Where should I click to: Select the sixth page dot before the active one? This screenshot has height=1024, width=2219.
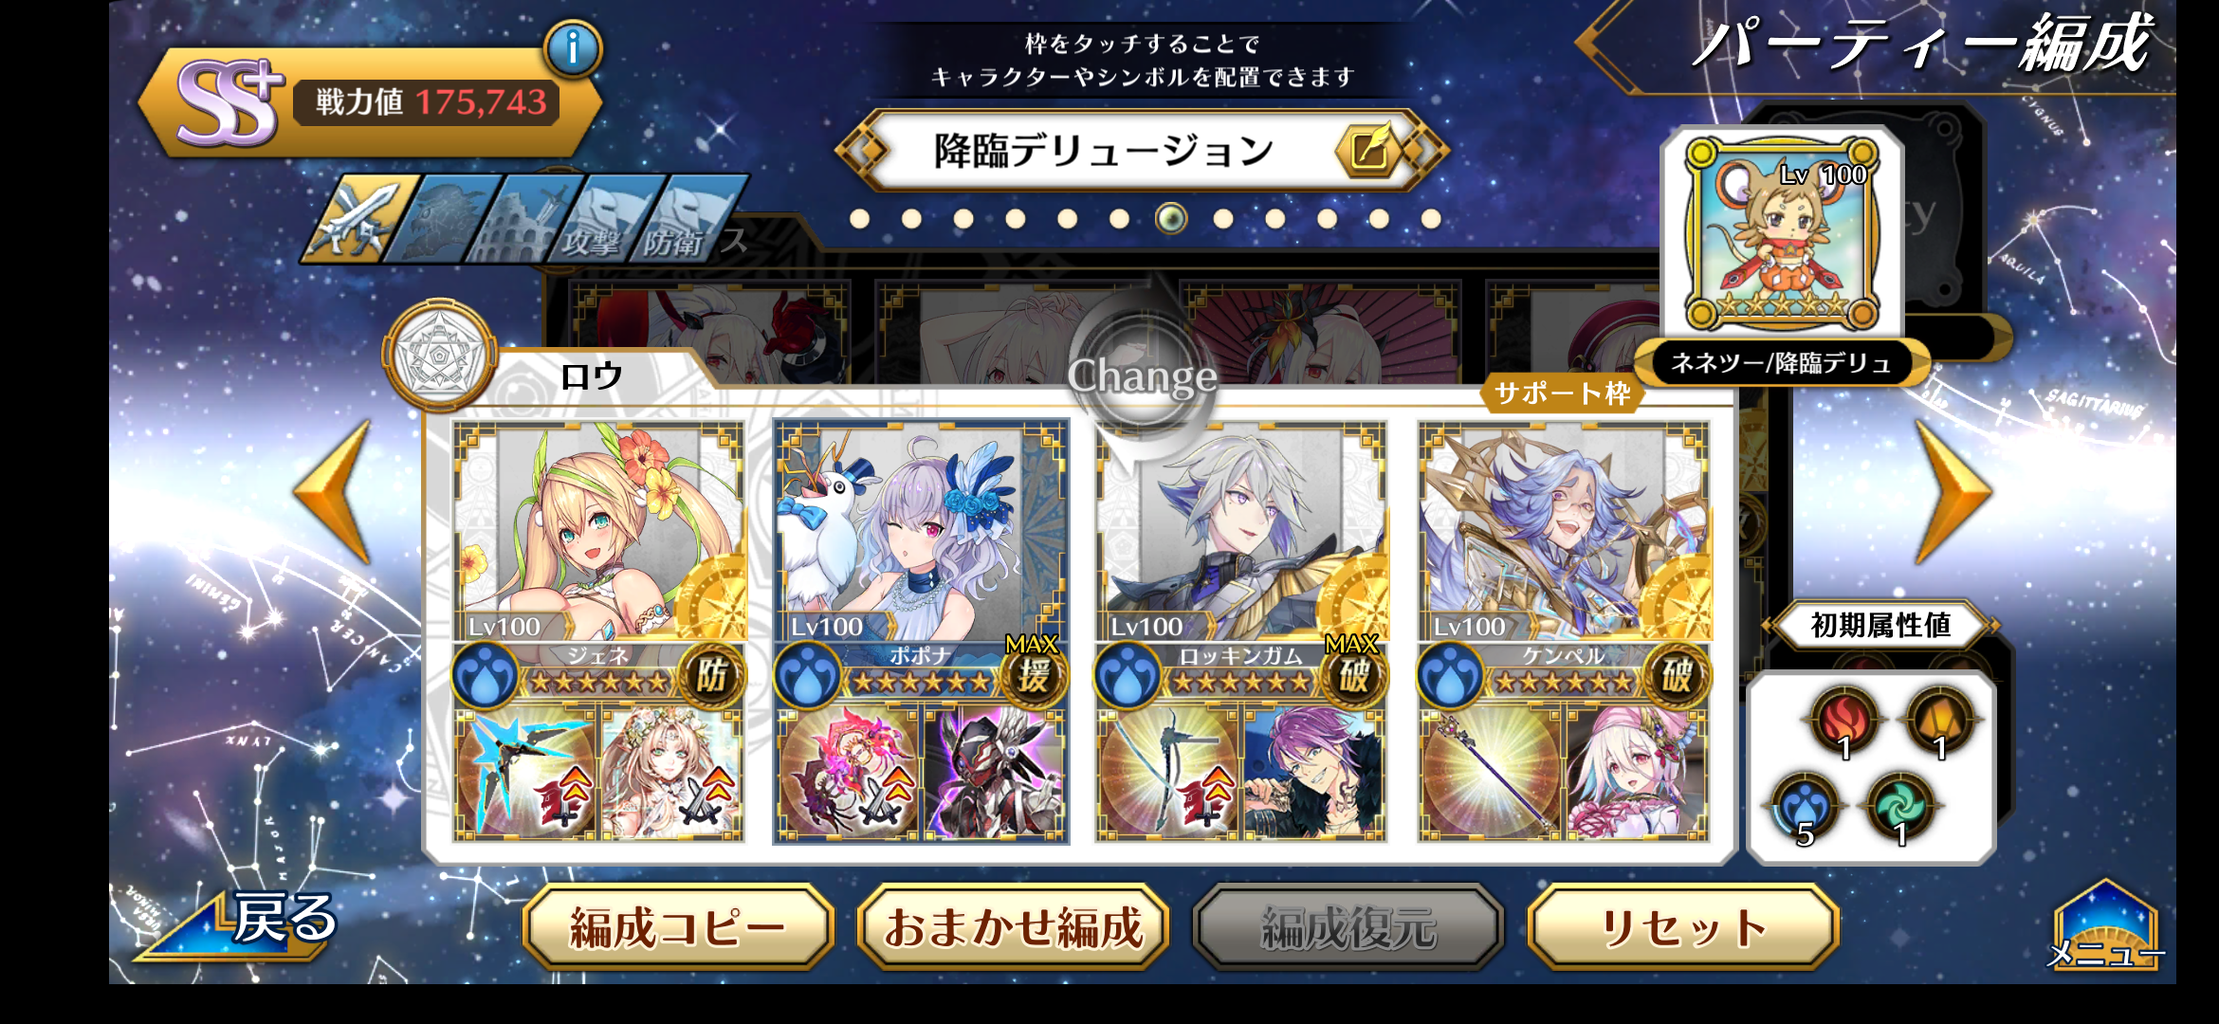coord(1119,219)
